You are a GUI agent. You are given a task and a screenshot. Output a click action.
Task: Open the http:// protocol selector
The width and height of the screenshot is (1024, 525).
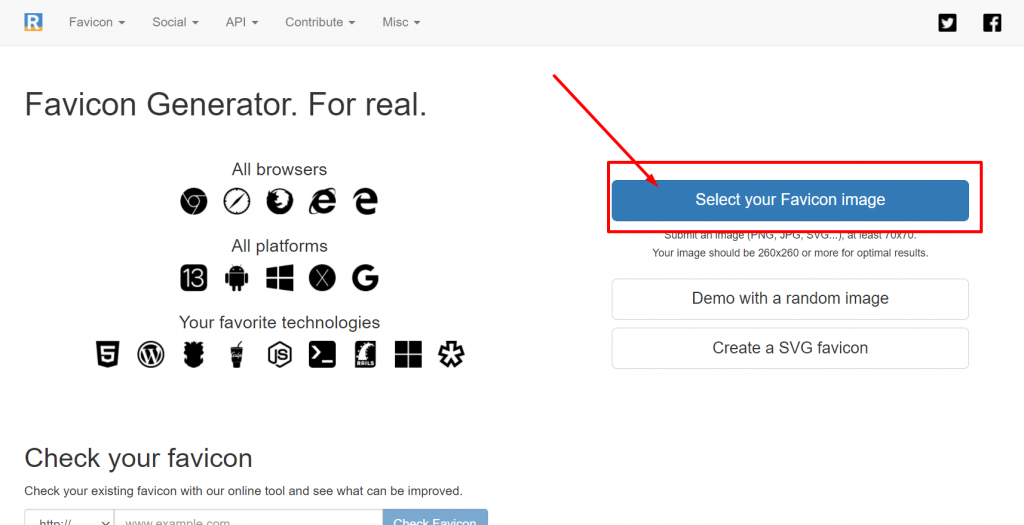pos(69,519)
